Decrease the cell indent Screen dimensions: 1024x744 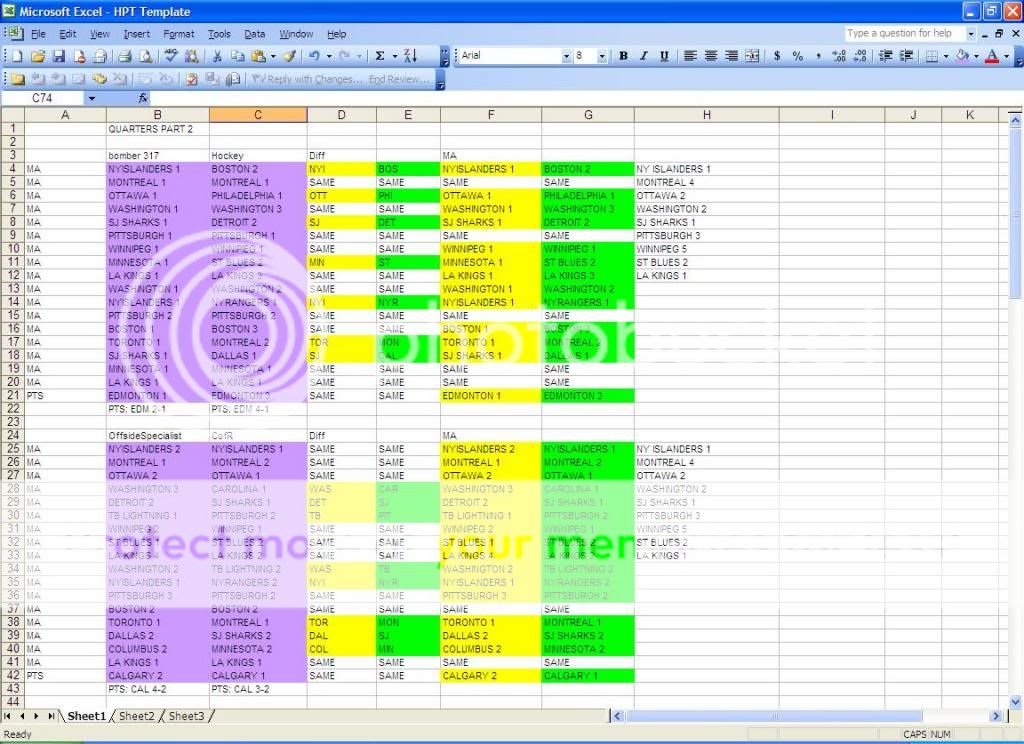(886, 56)
